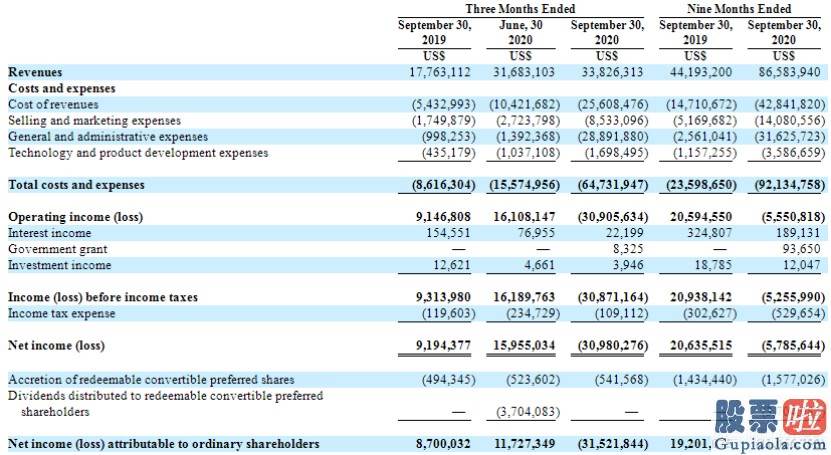Click selling expenses value (1,749,879)
This screenshot has width=831, height=455.
[x=444, y=121]
